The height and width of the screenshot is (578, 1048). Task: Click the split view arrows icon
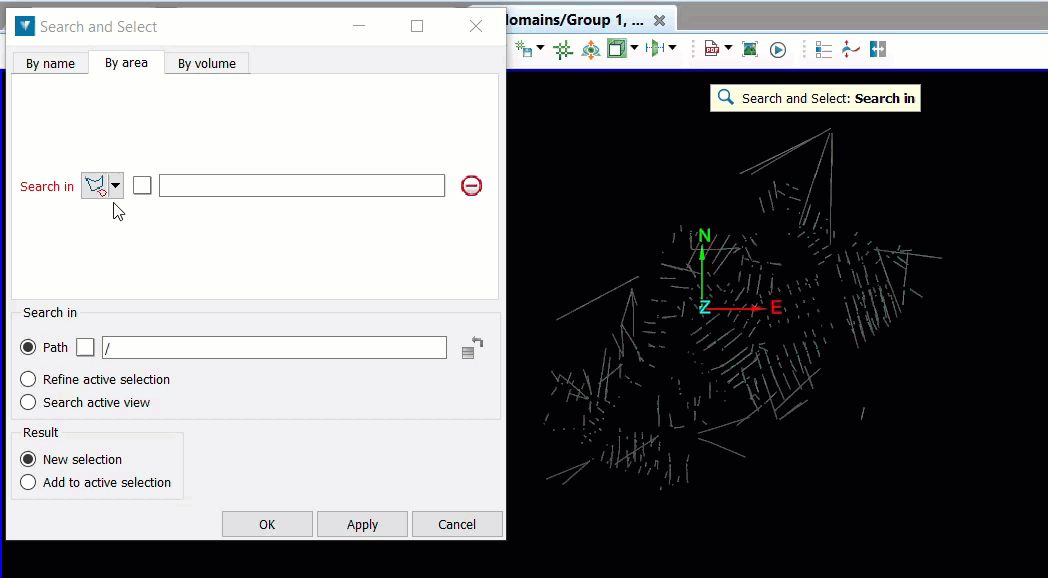(878, 49)
